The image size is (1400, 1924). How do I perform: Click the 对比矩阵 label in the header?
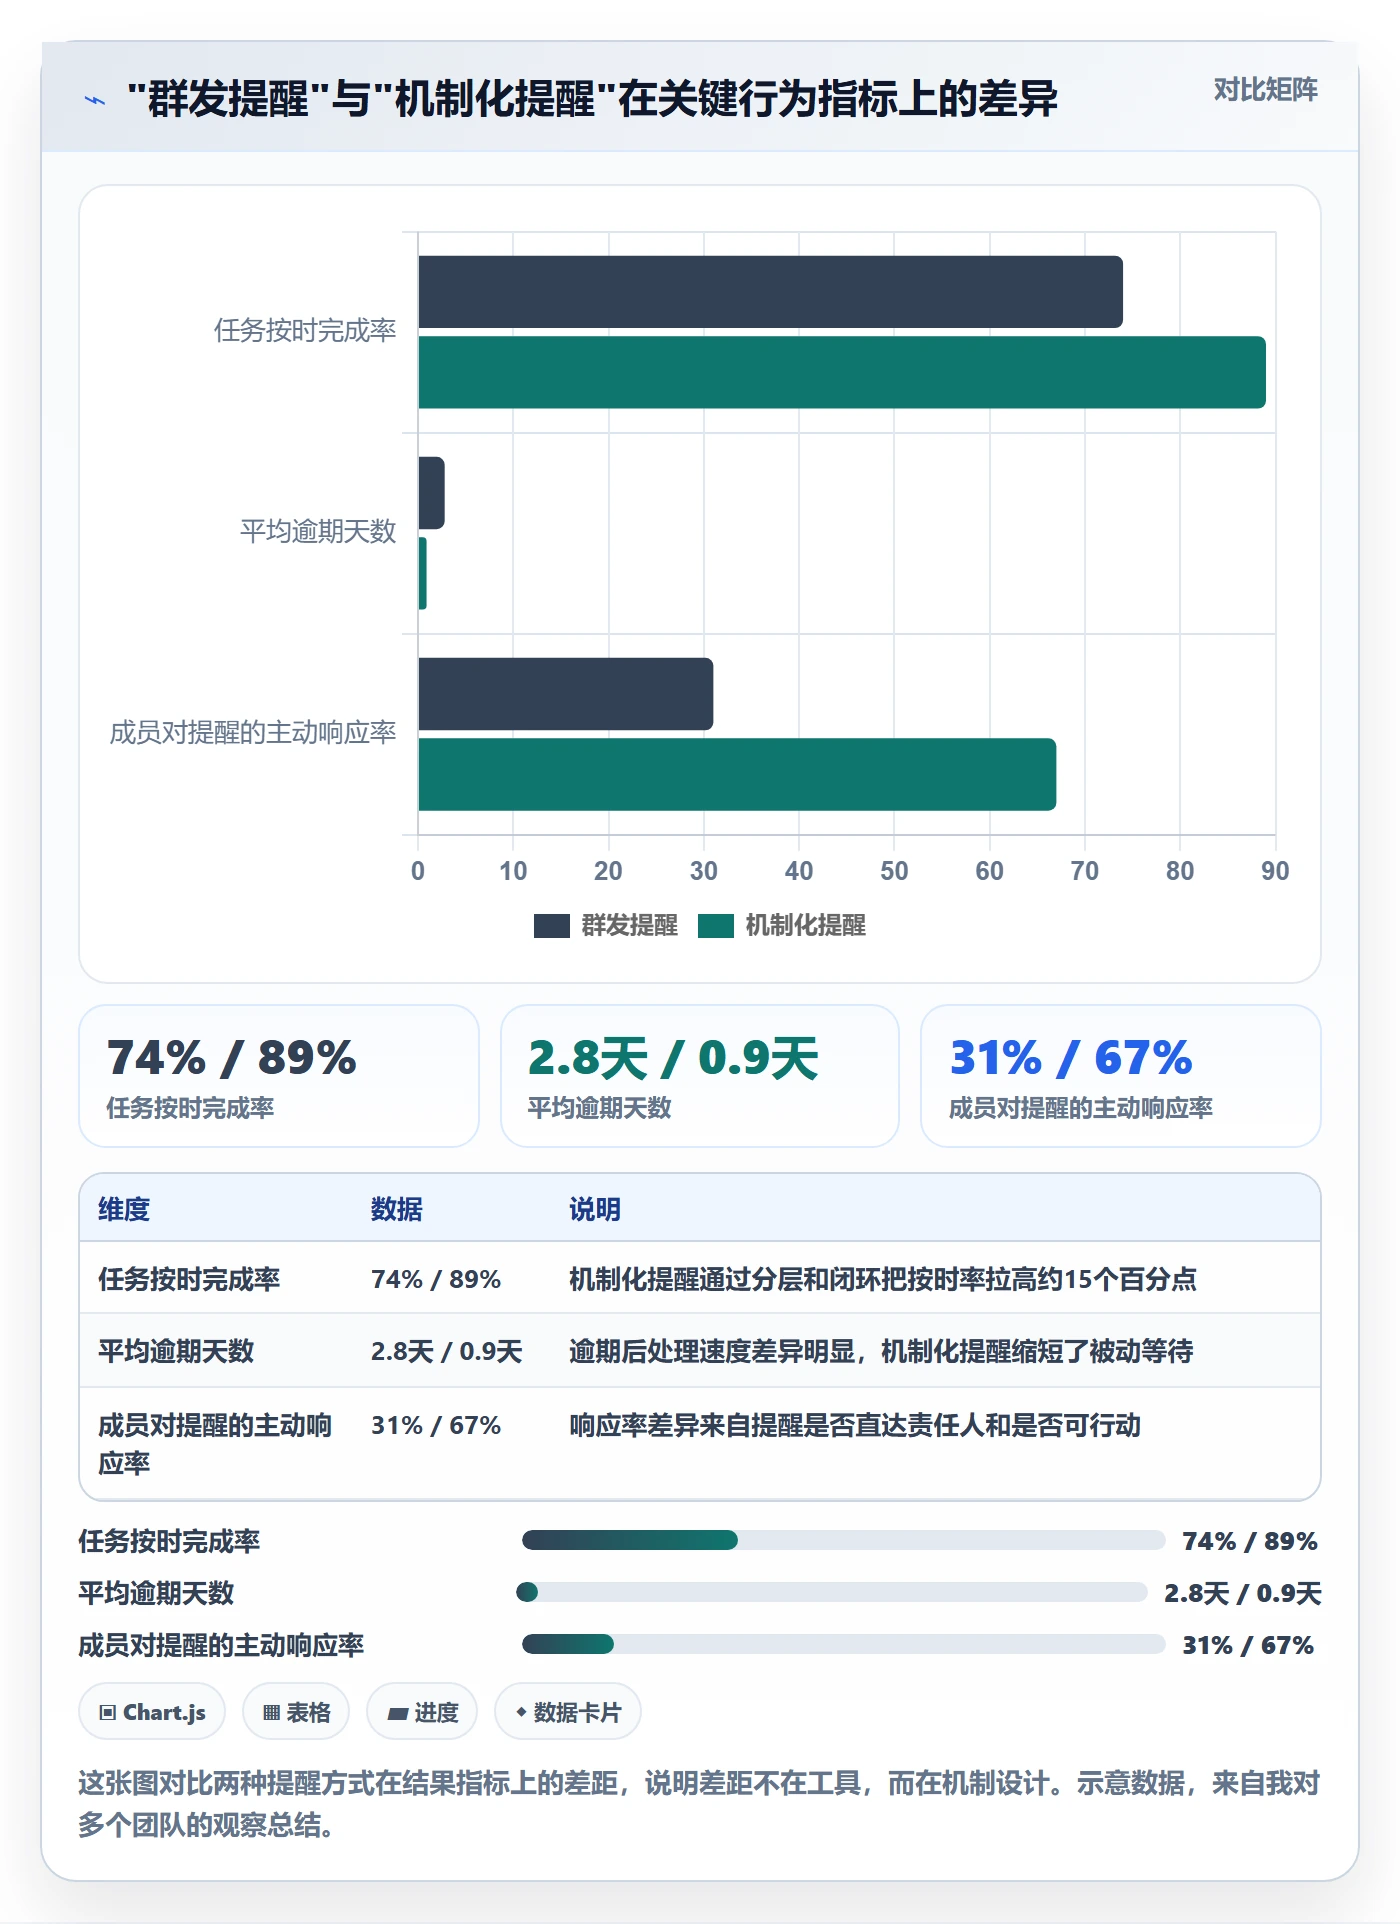pyautogui.click(x=1265, y=90)
